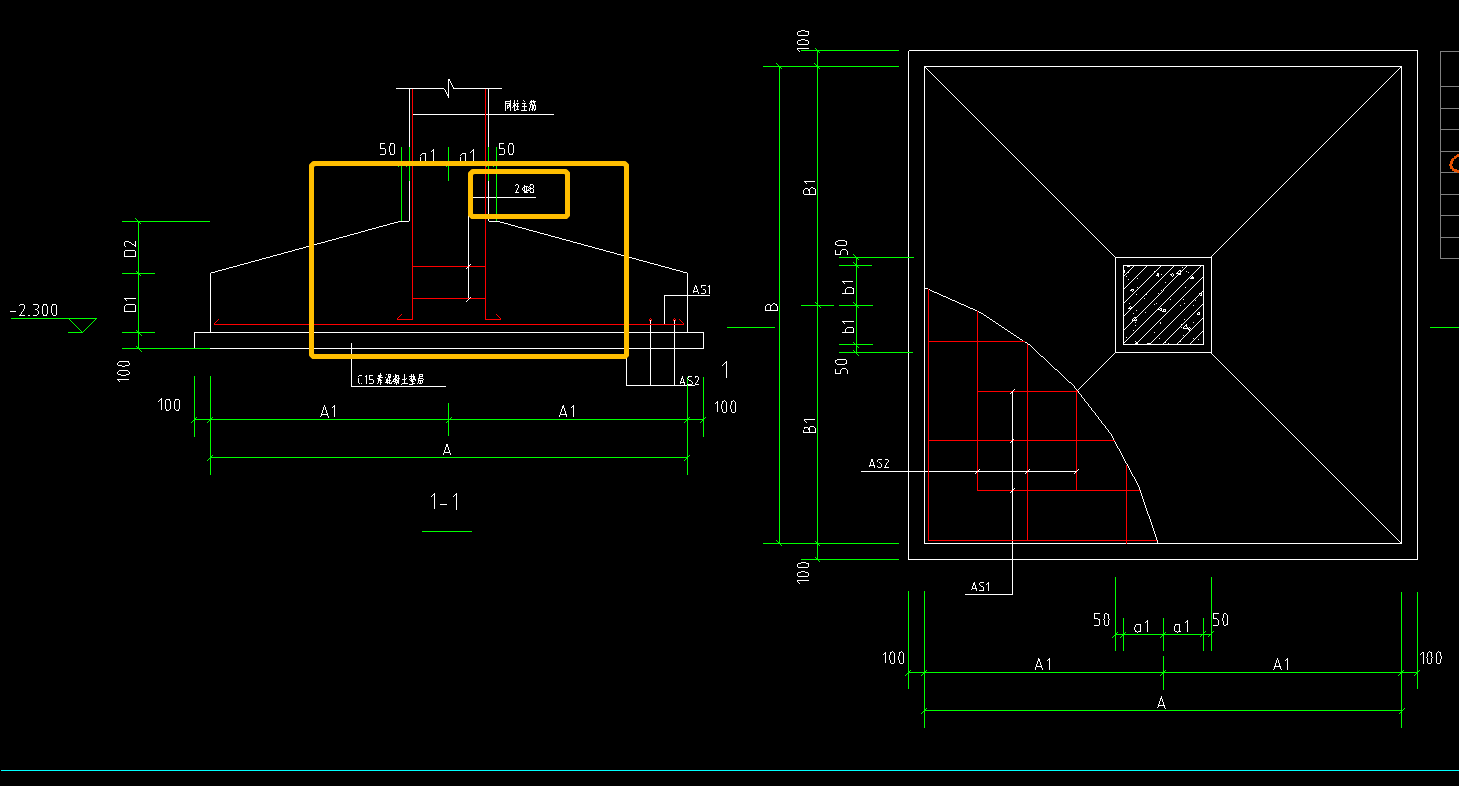Select the A overall dimension under section 1-1
The height and width of the screenshot is (786, 1459).
447,450
